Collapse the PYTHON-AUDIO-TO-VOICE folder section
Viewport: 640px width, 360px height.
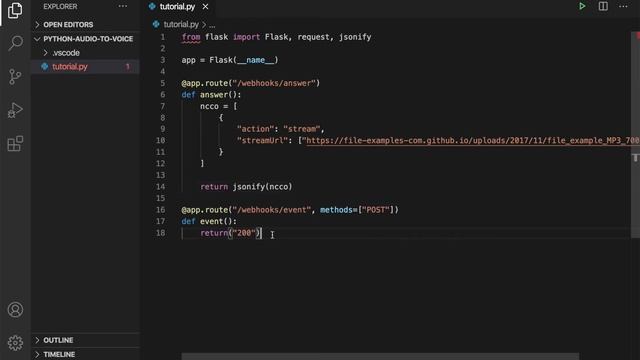[86, 39]
